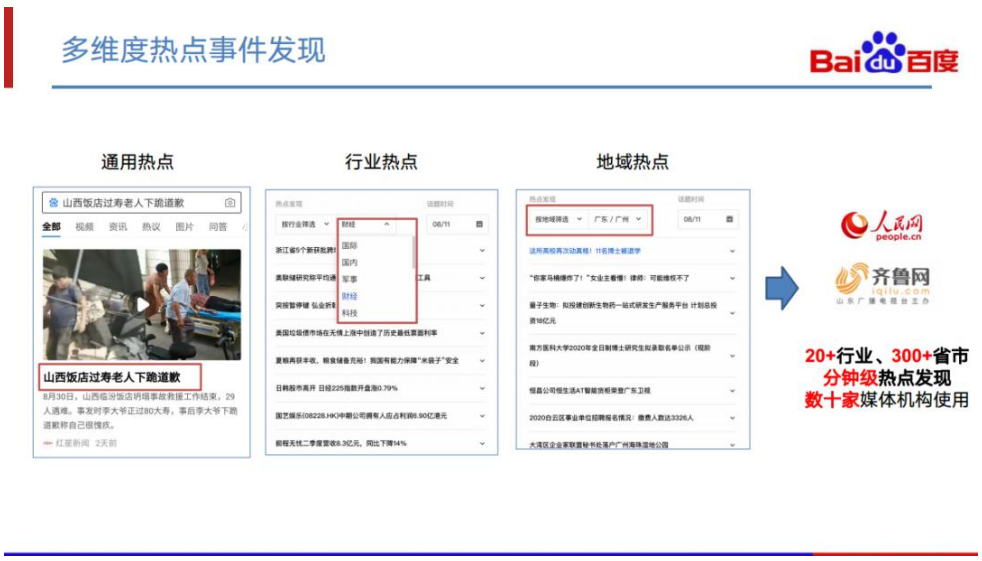Expand the 2020白云区事业单位 row chevron

click(x=732, y=418)
